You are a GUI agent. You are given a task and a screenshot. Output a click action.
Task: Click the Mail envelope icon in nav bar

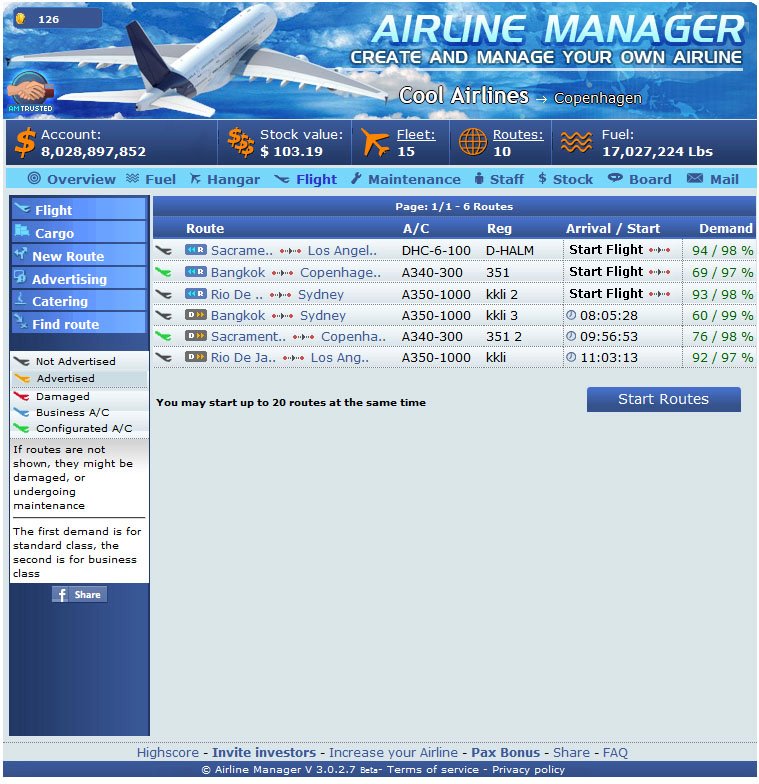coord(694,178)
